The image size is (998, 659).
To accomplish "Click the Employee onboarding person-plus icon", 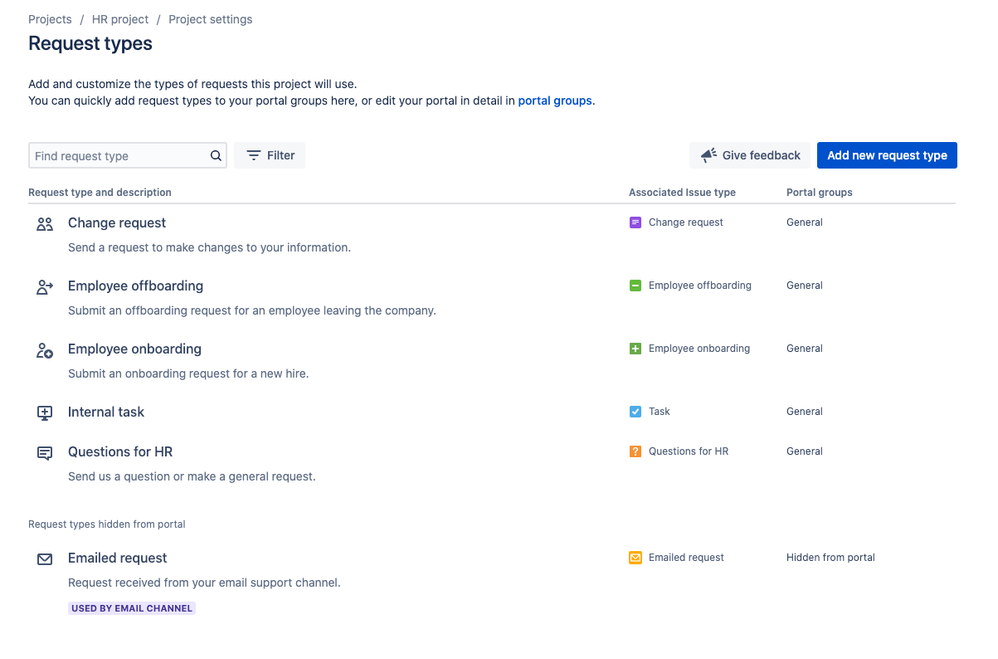I will (45, 350).
